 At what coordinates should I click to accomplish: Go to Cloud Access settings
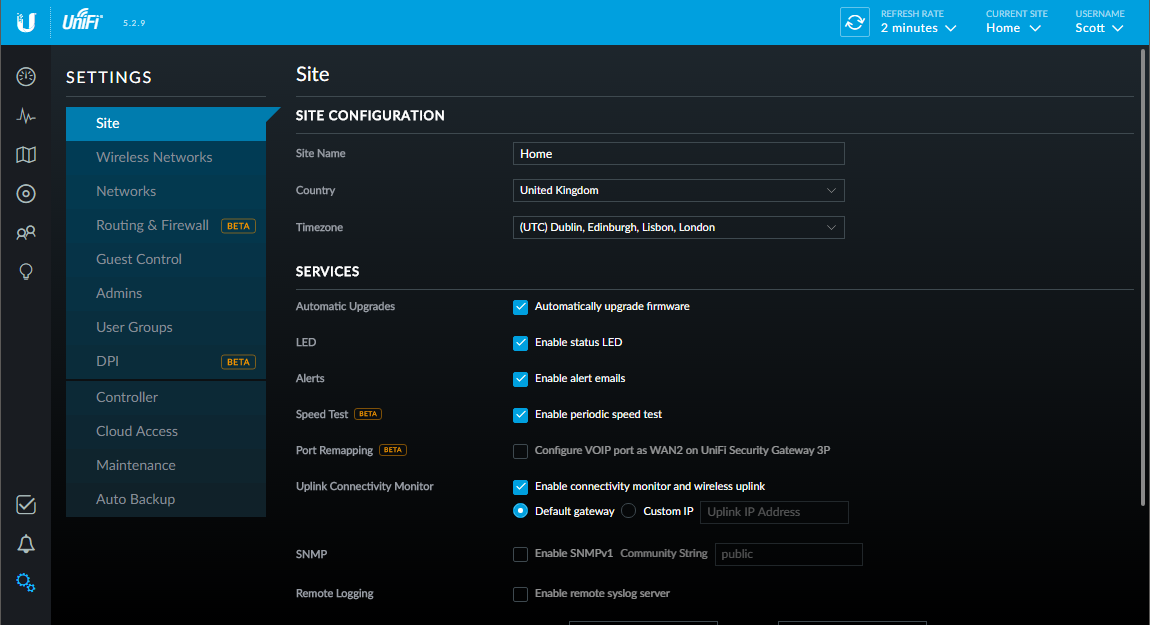136,430
